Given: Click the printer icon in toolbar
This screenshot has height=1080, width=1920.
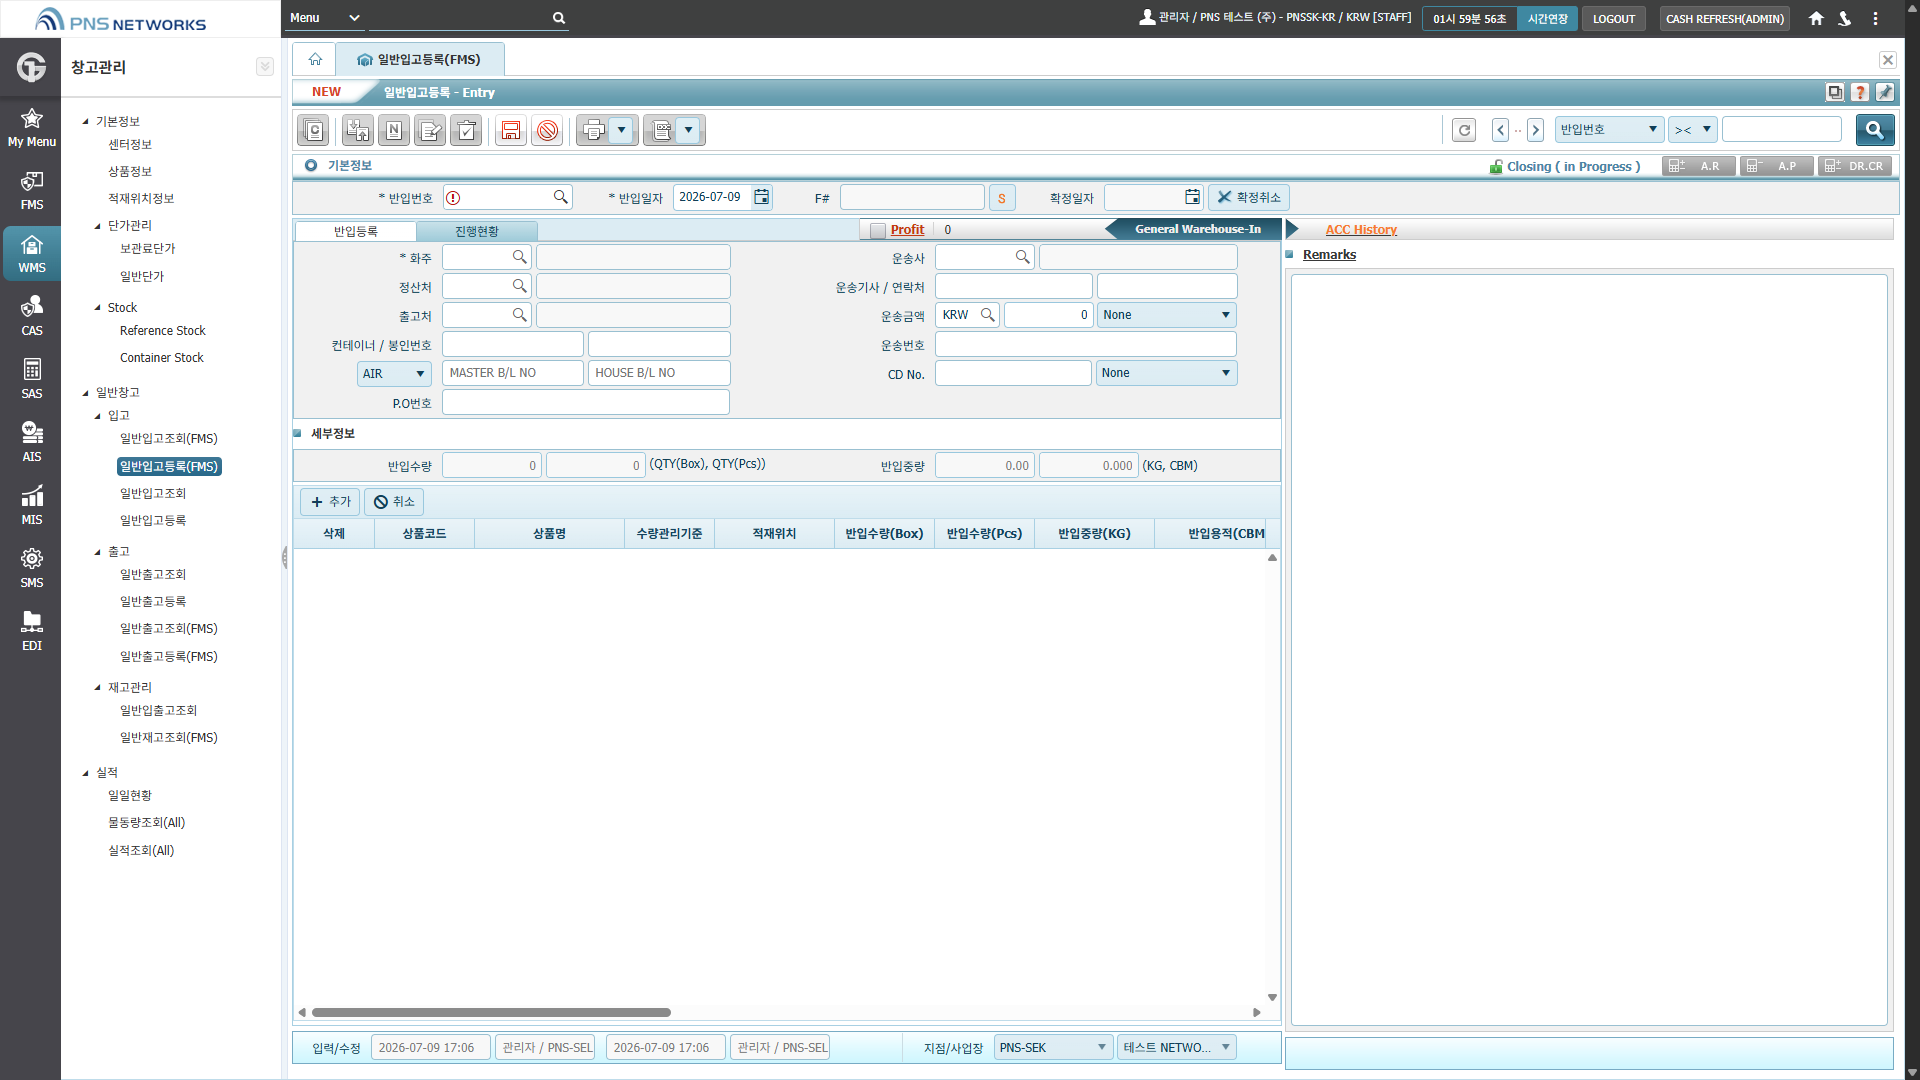Looking at the screenshot, I should (x=594, y=130).
